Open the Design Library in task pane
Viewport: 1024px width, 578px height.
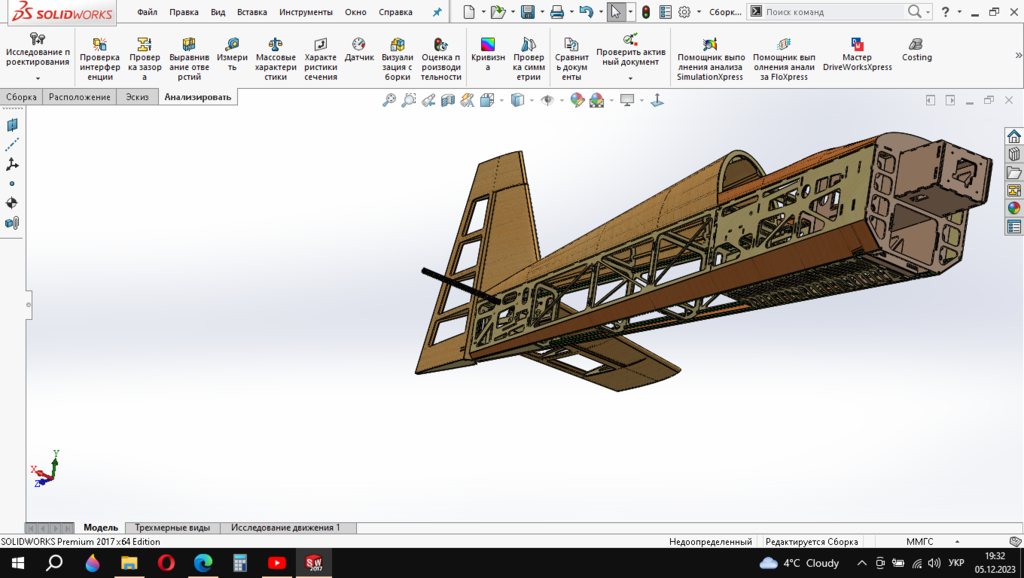tap(1014, 155)
